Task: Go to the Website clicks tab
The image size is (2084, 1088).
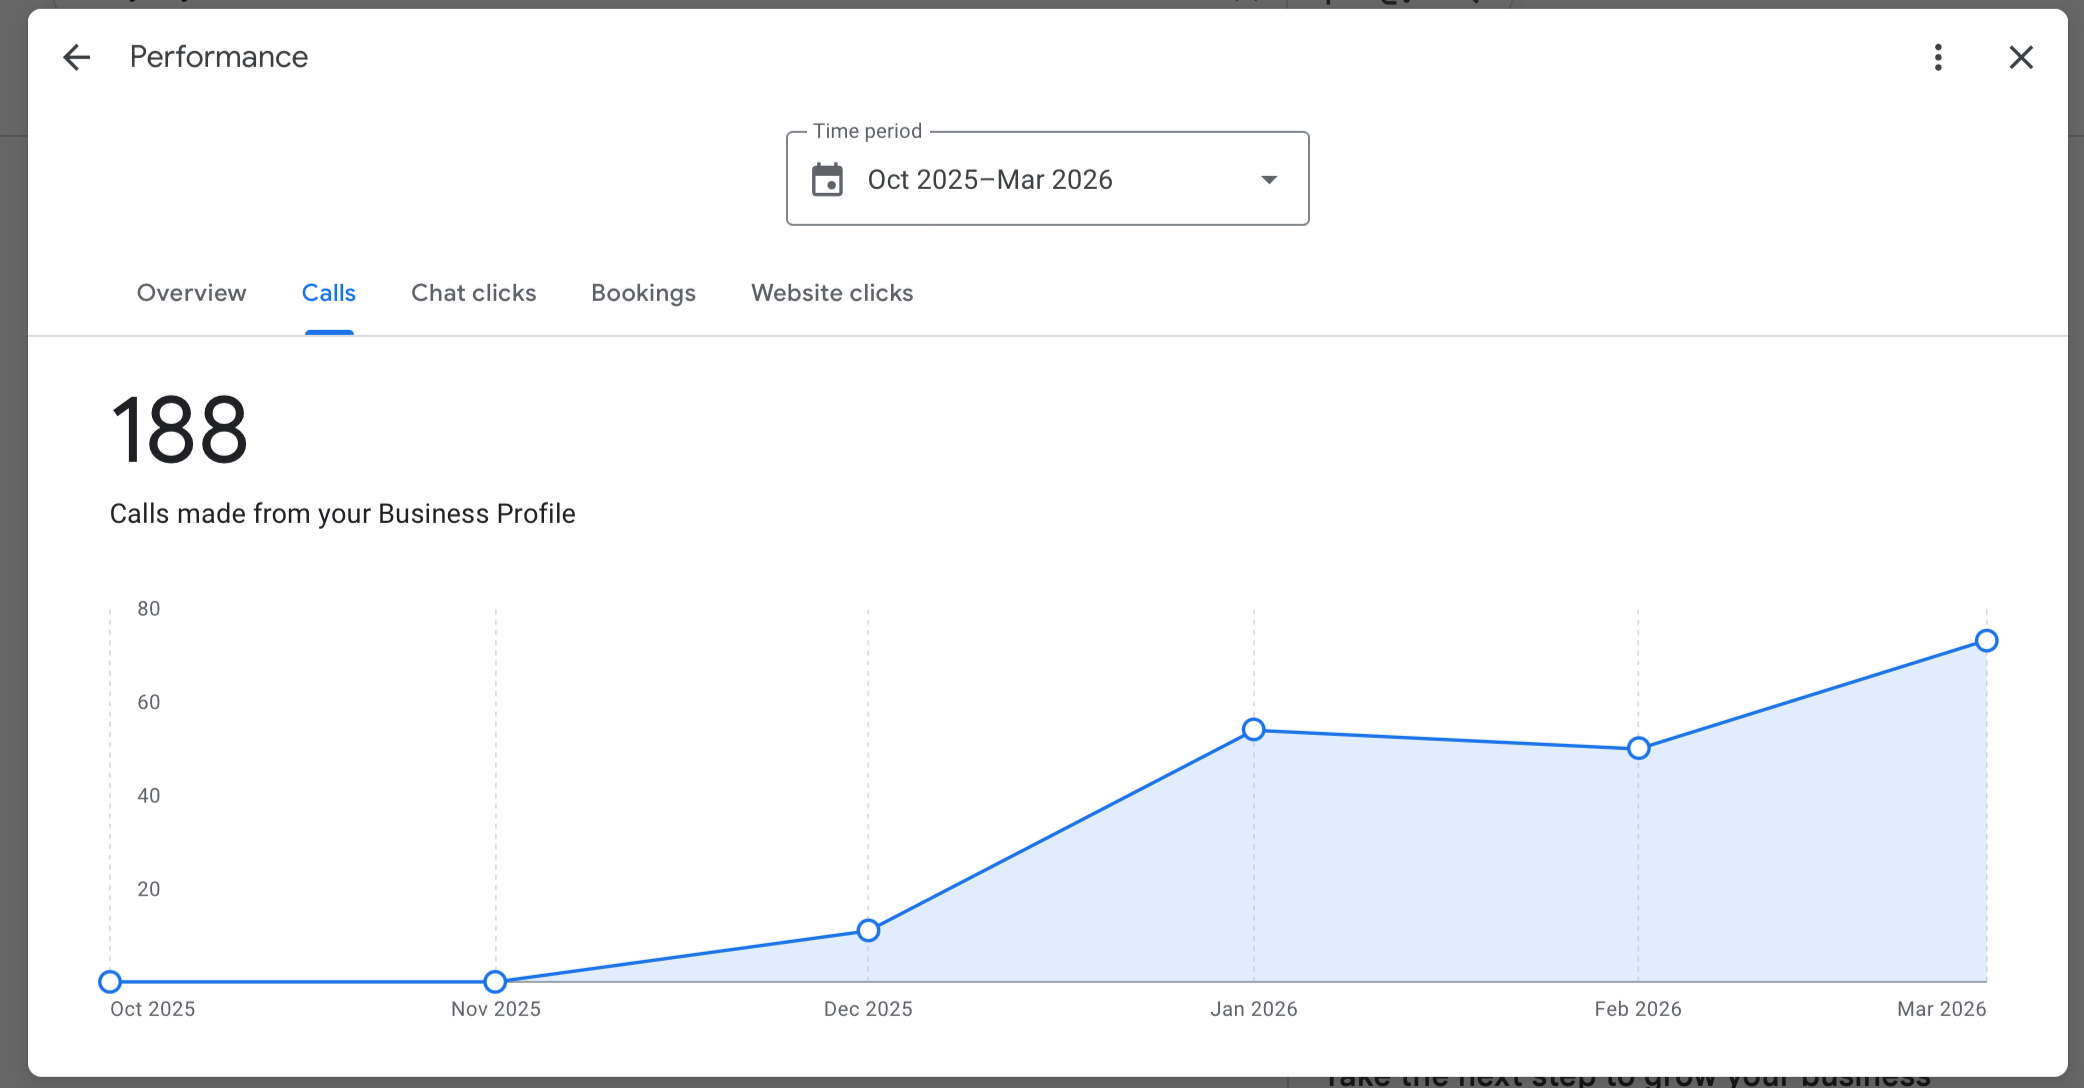Action: tap(832, 293)
